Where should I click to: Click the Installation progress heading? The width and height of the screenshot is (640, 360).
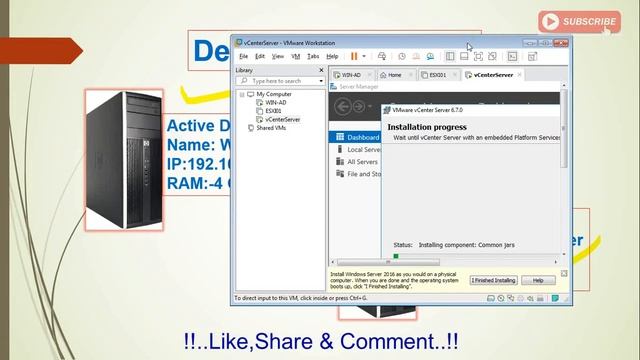pyautogui.click(x=427, y=127)
